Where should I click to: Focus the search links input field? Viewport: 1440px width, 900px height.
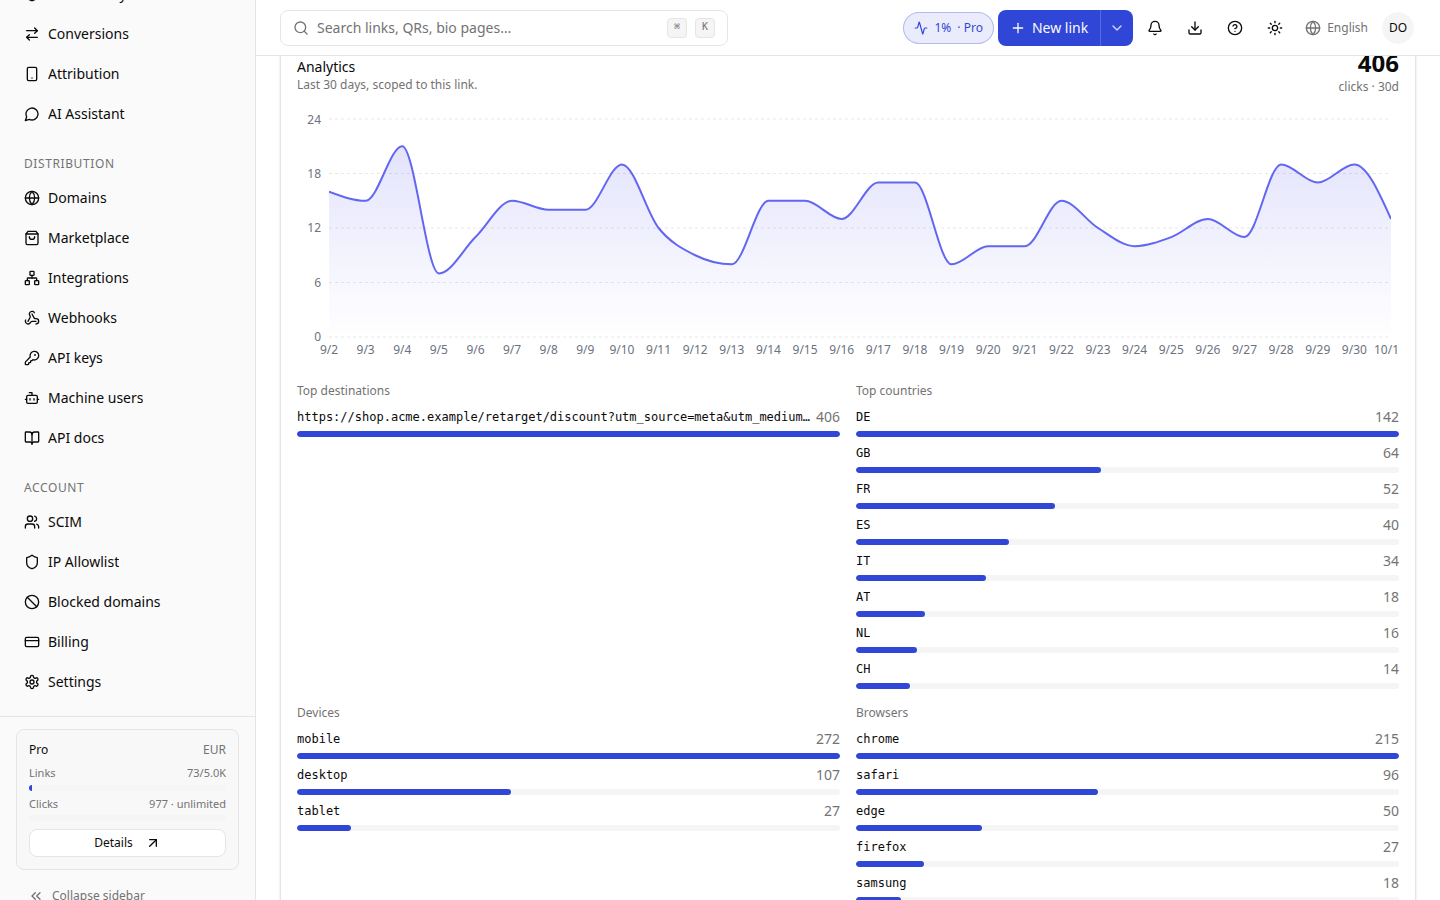point(504,28)
